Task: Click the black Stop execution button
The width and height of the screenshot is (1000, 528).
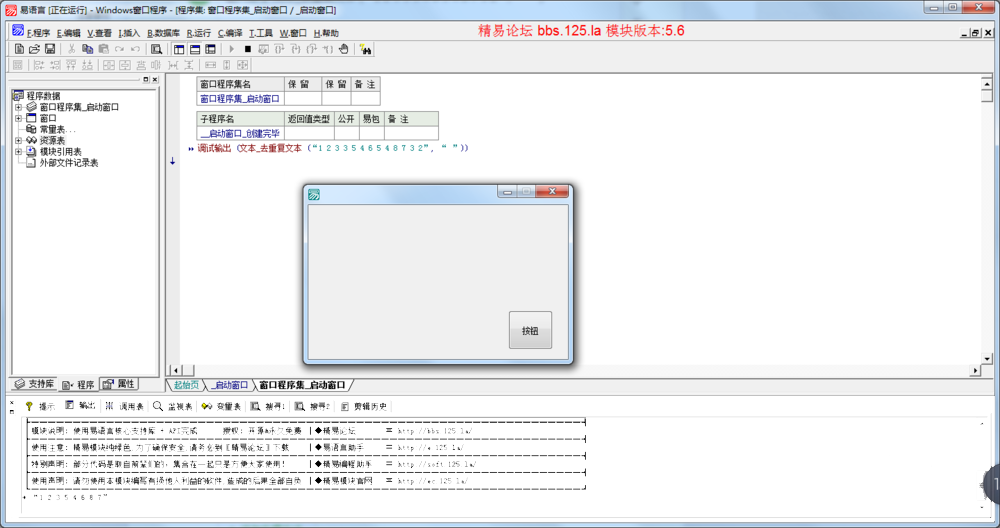Action: [x=247, y=48]
